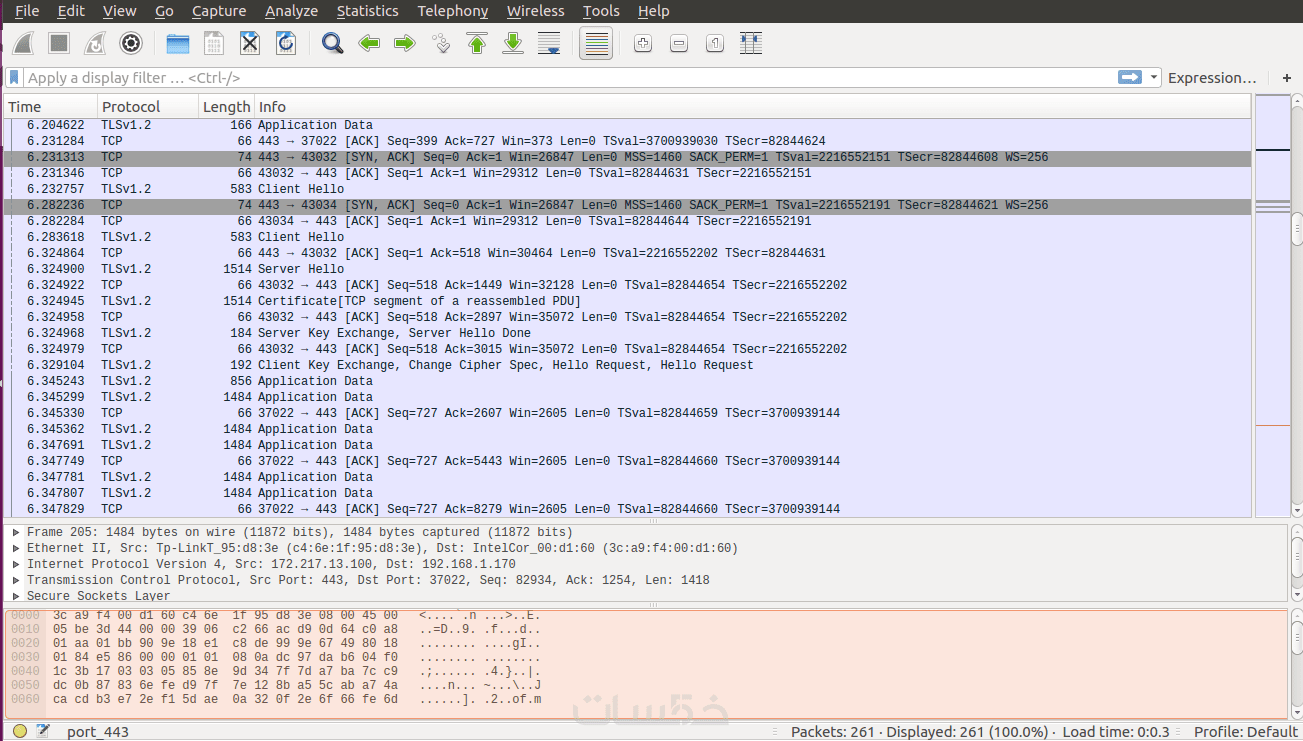Open the Capture menu
This screenshot has width=1303, height=741.
pos(219,11)
